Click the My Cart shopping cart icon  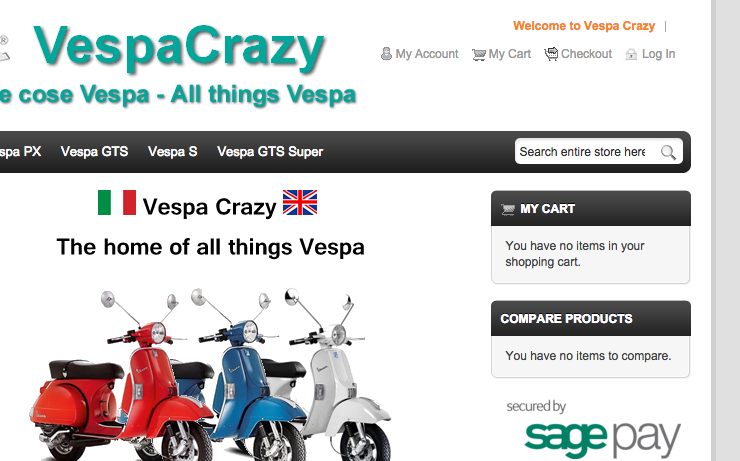pyautogui.click(x=479, y=55)
